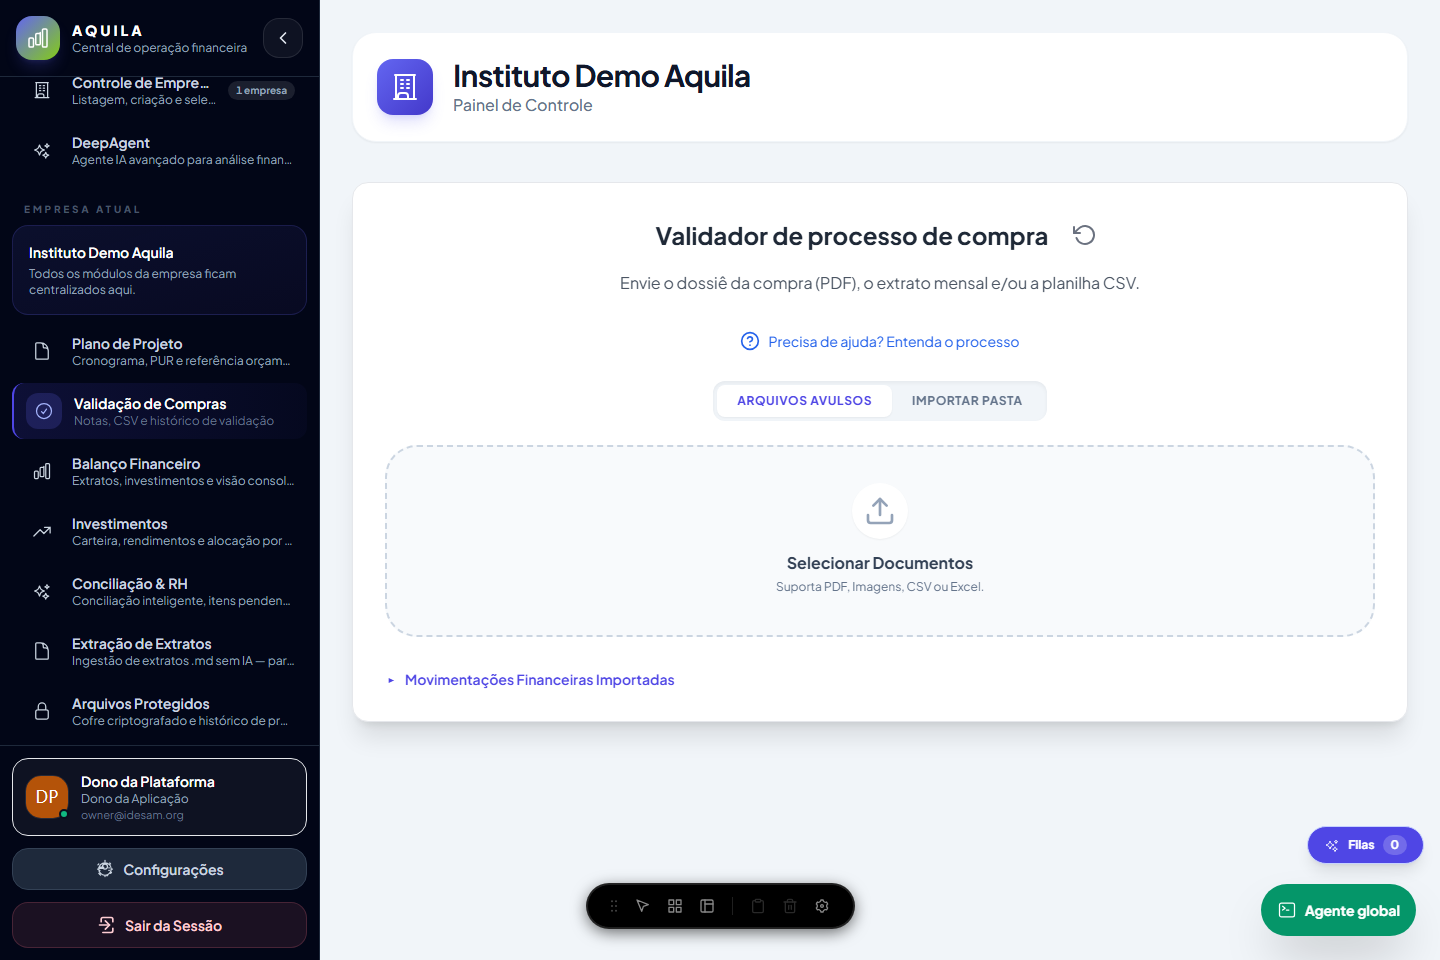Open the Agente global assistant

point(1338,910)
